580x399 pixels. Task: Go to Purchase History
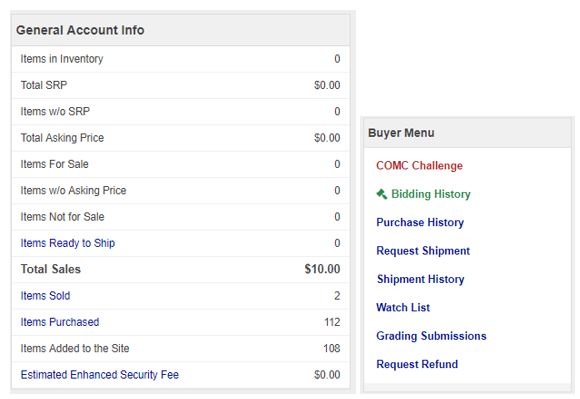point(420,222)
